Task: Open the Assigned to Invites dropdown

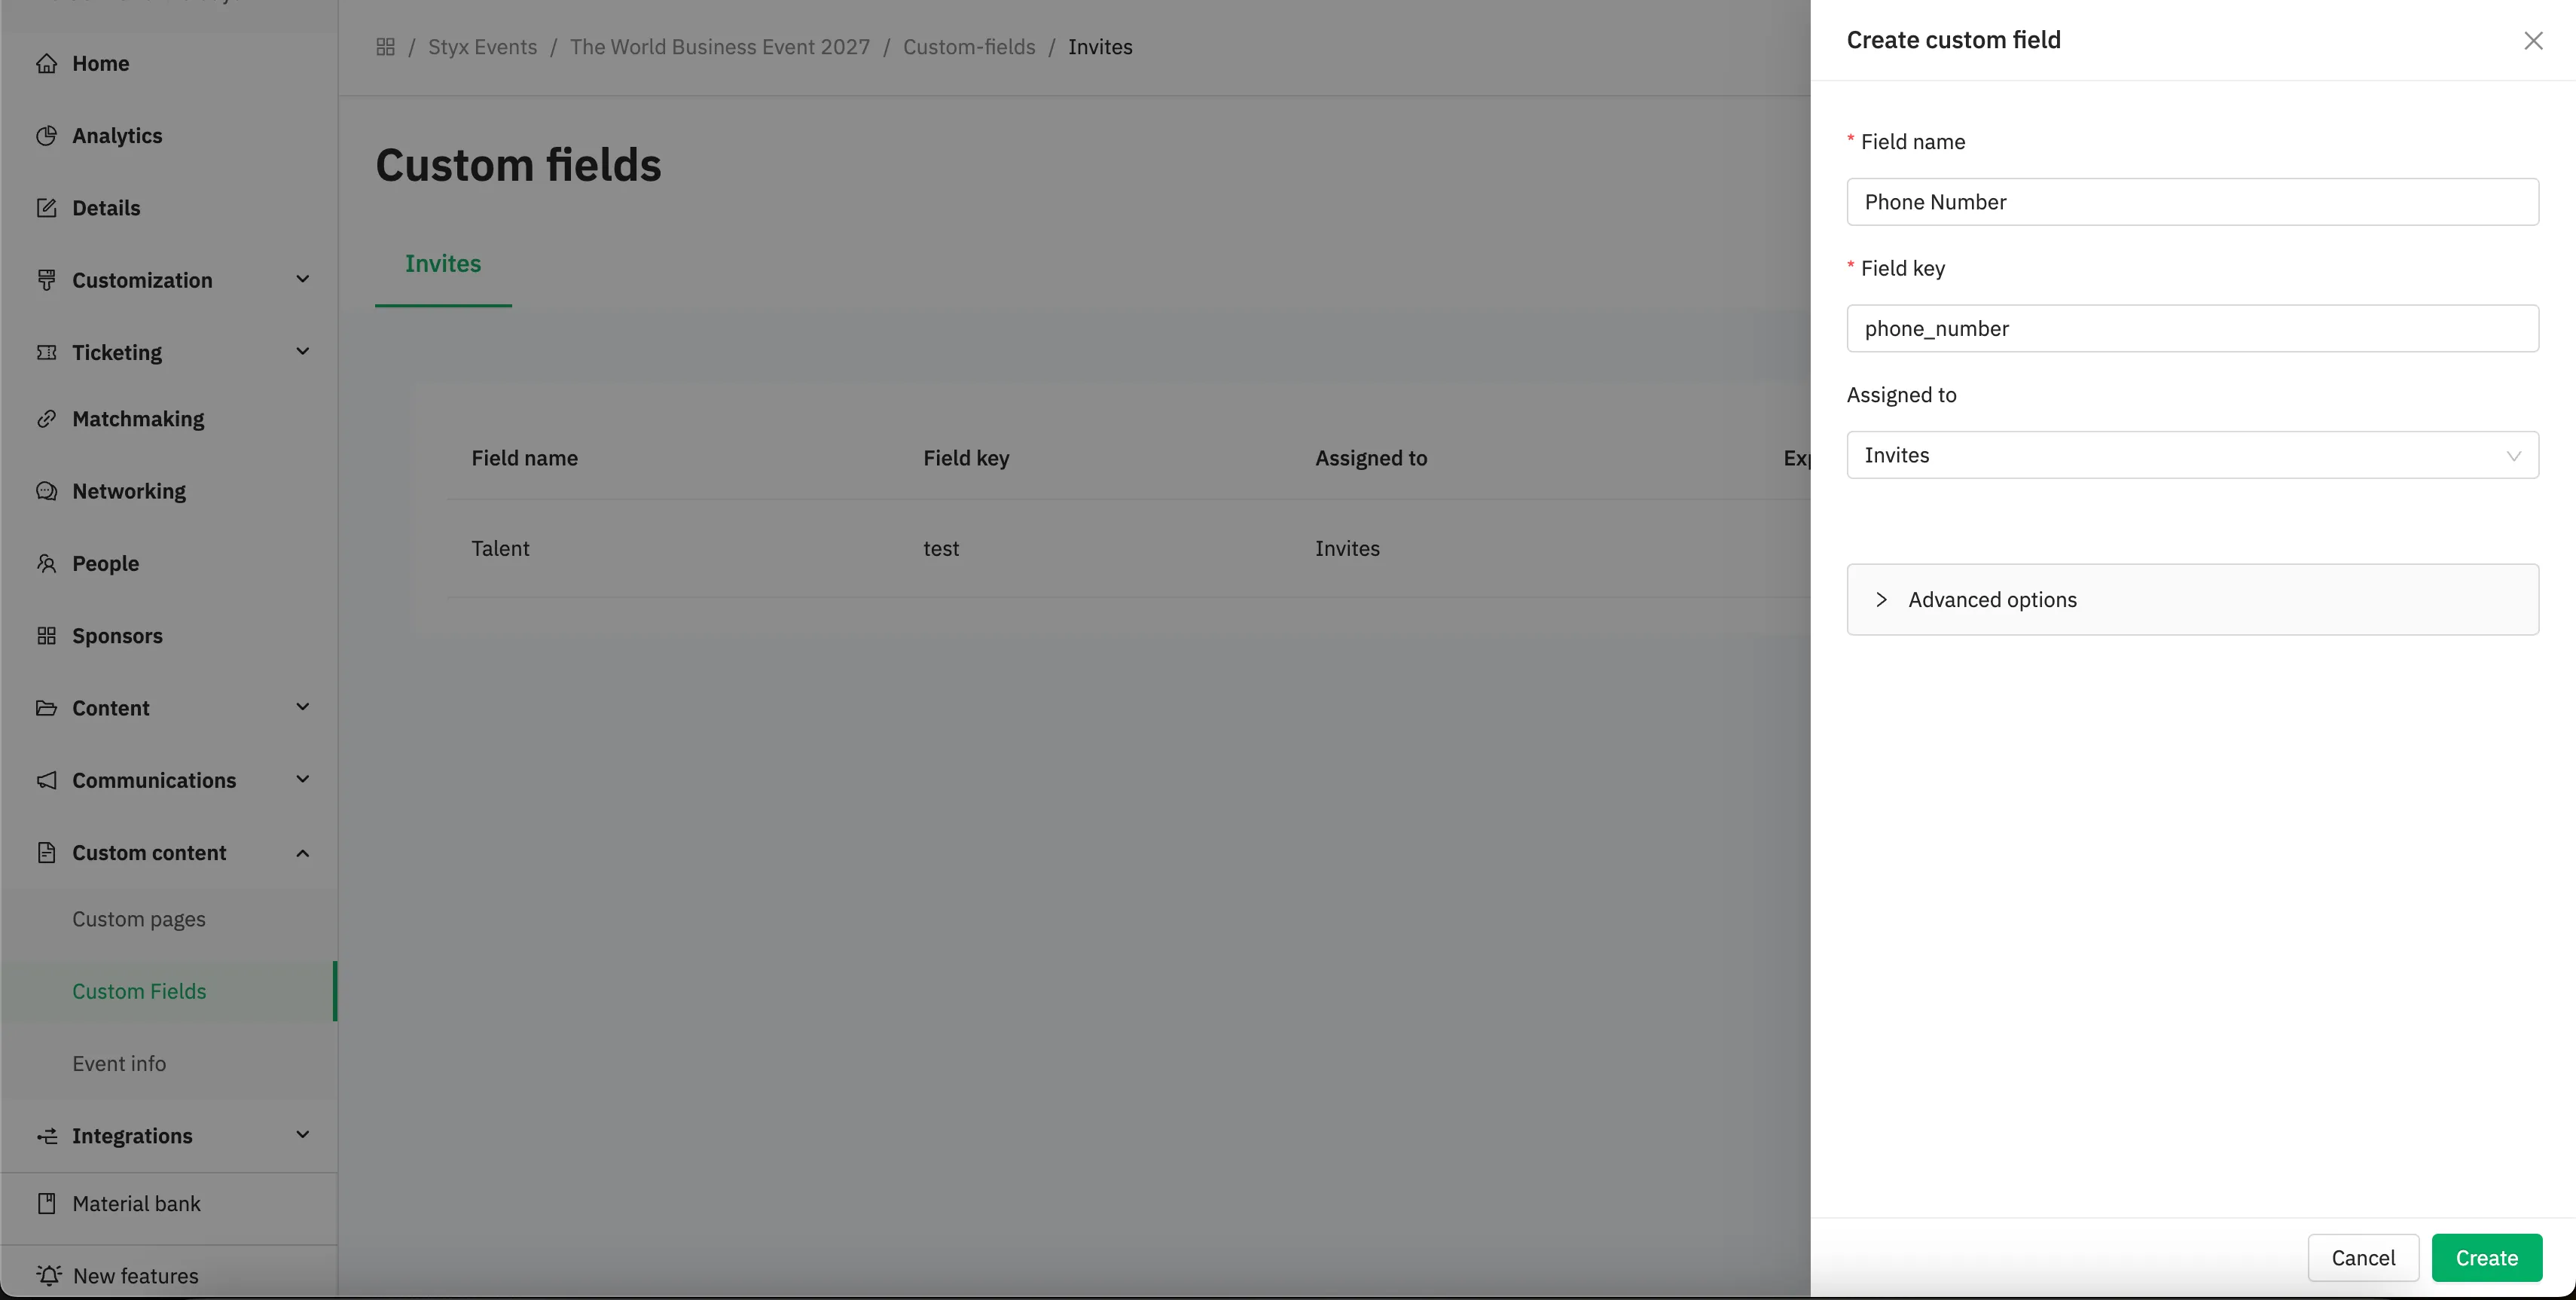Action: click(x=2192, y=455)
